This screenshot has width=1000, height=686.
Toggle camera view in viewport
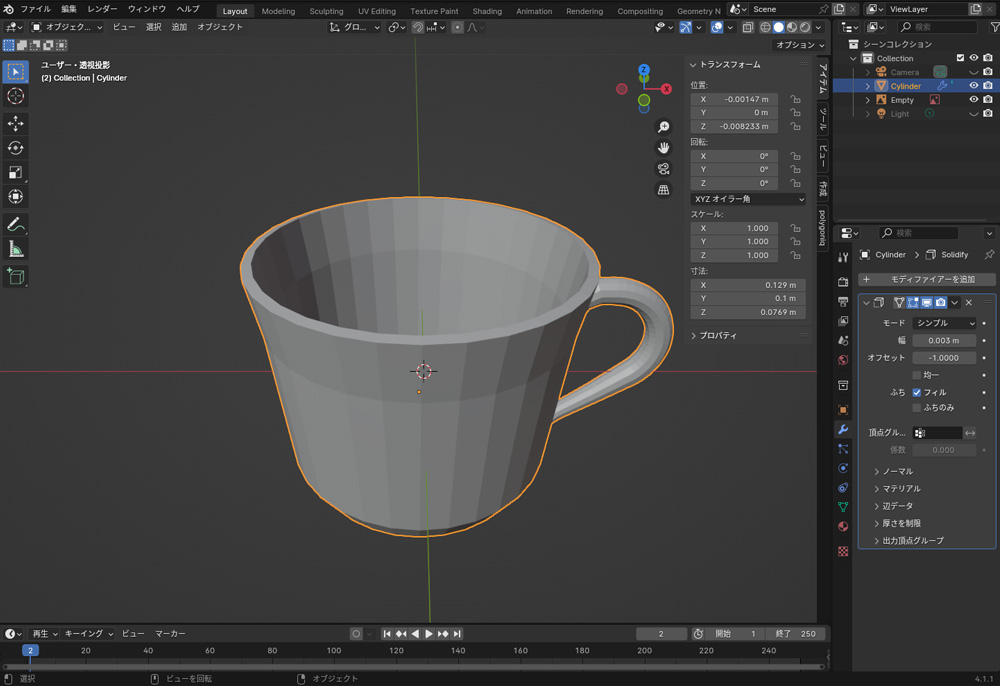663,169
